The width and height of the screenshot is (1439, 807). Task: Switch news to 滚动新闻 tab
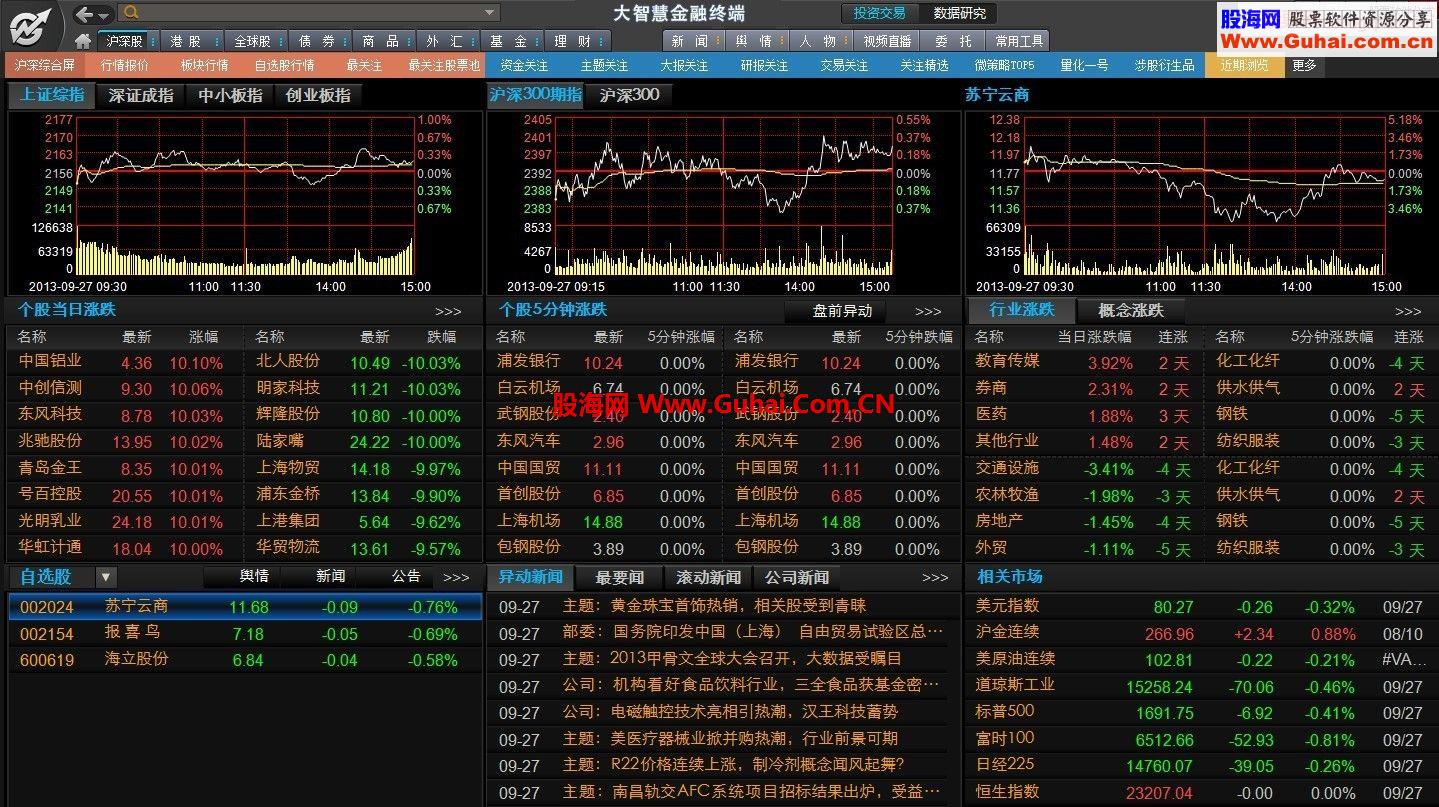[x=708, y=577]
